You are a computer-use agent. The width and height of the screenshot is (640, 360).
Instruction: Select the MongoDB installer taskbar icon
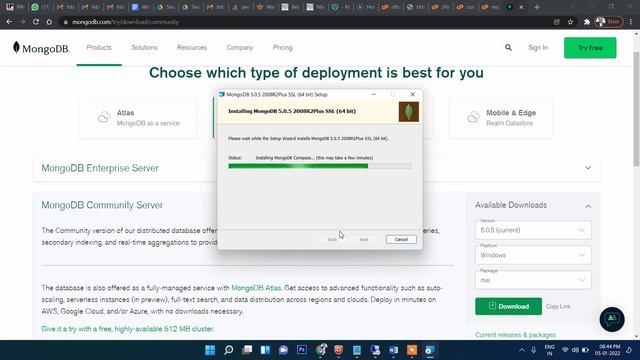(430, 350)
